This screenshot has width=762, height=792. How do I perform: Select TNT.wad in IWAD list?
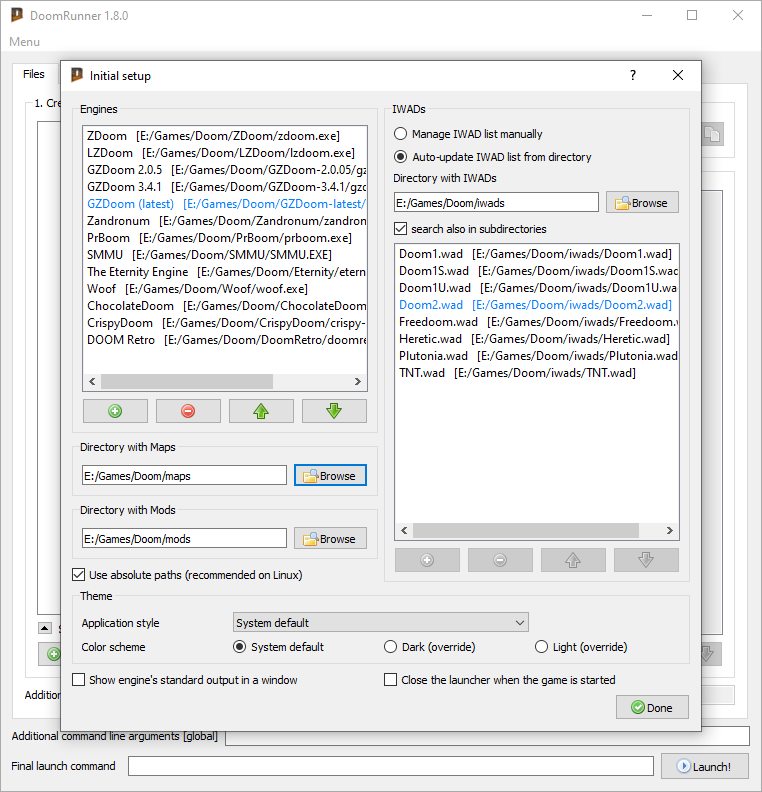pos(537,373)
